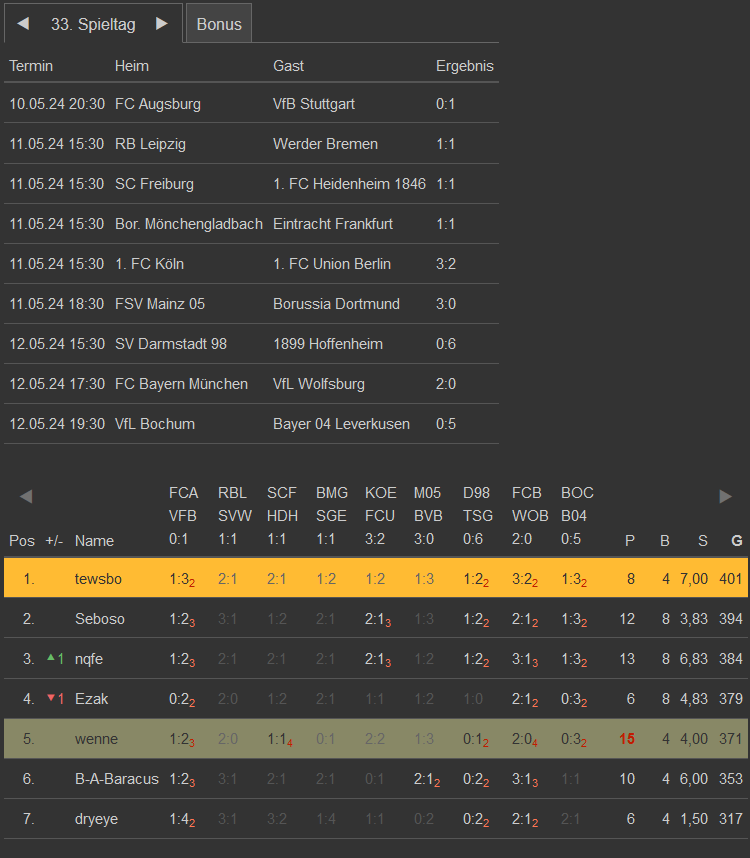This screenshot has height=858, width=750.
Task: Open player tewsbo in the ranking
Action: coord(97,578)
